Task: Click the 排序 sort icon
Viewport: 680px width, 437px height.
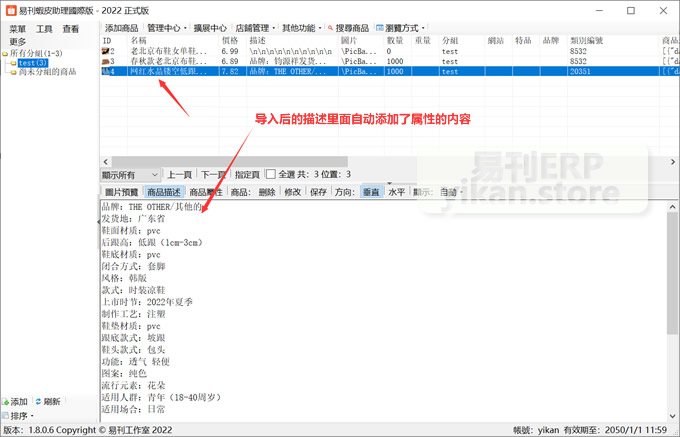Action: click(6, 416)
